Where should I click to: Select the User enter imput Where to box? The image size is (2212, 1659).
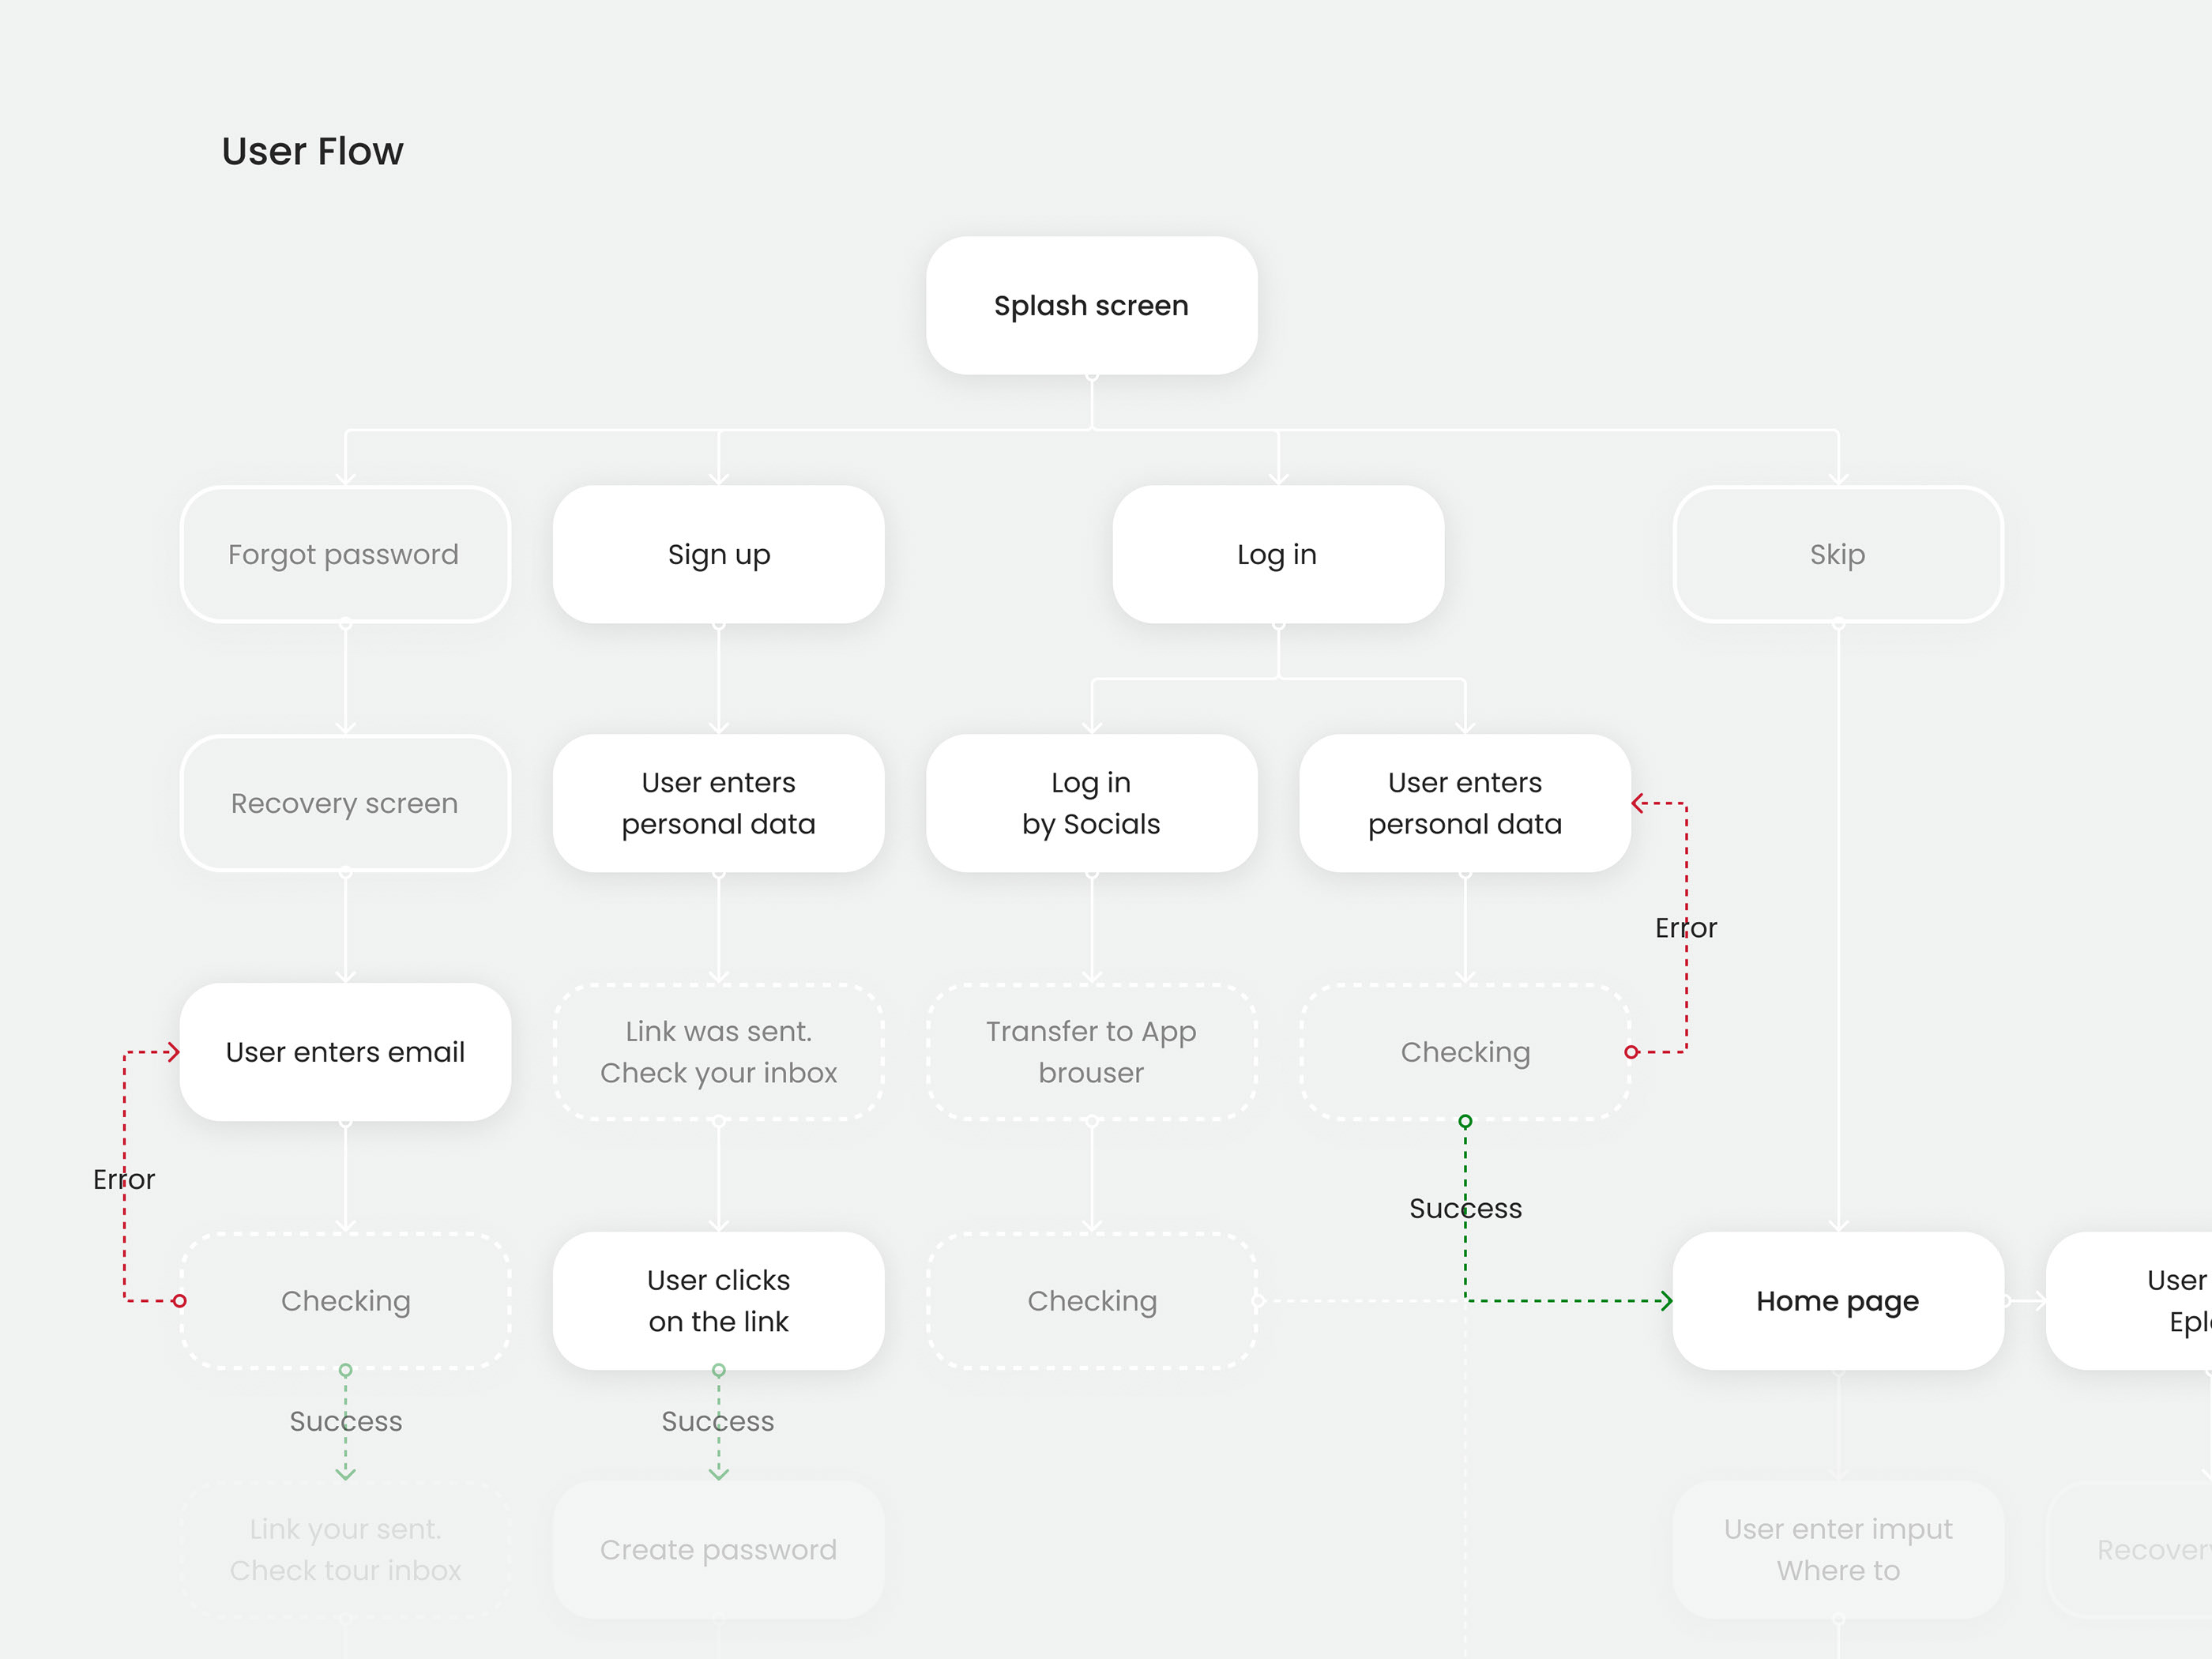pos(1837,1549)
